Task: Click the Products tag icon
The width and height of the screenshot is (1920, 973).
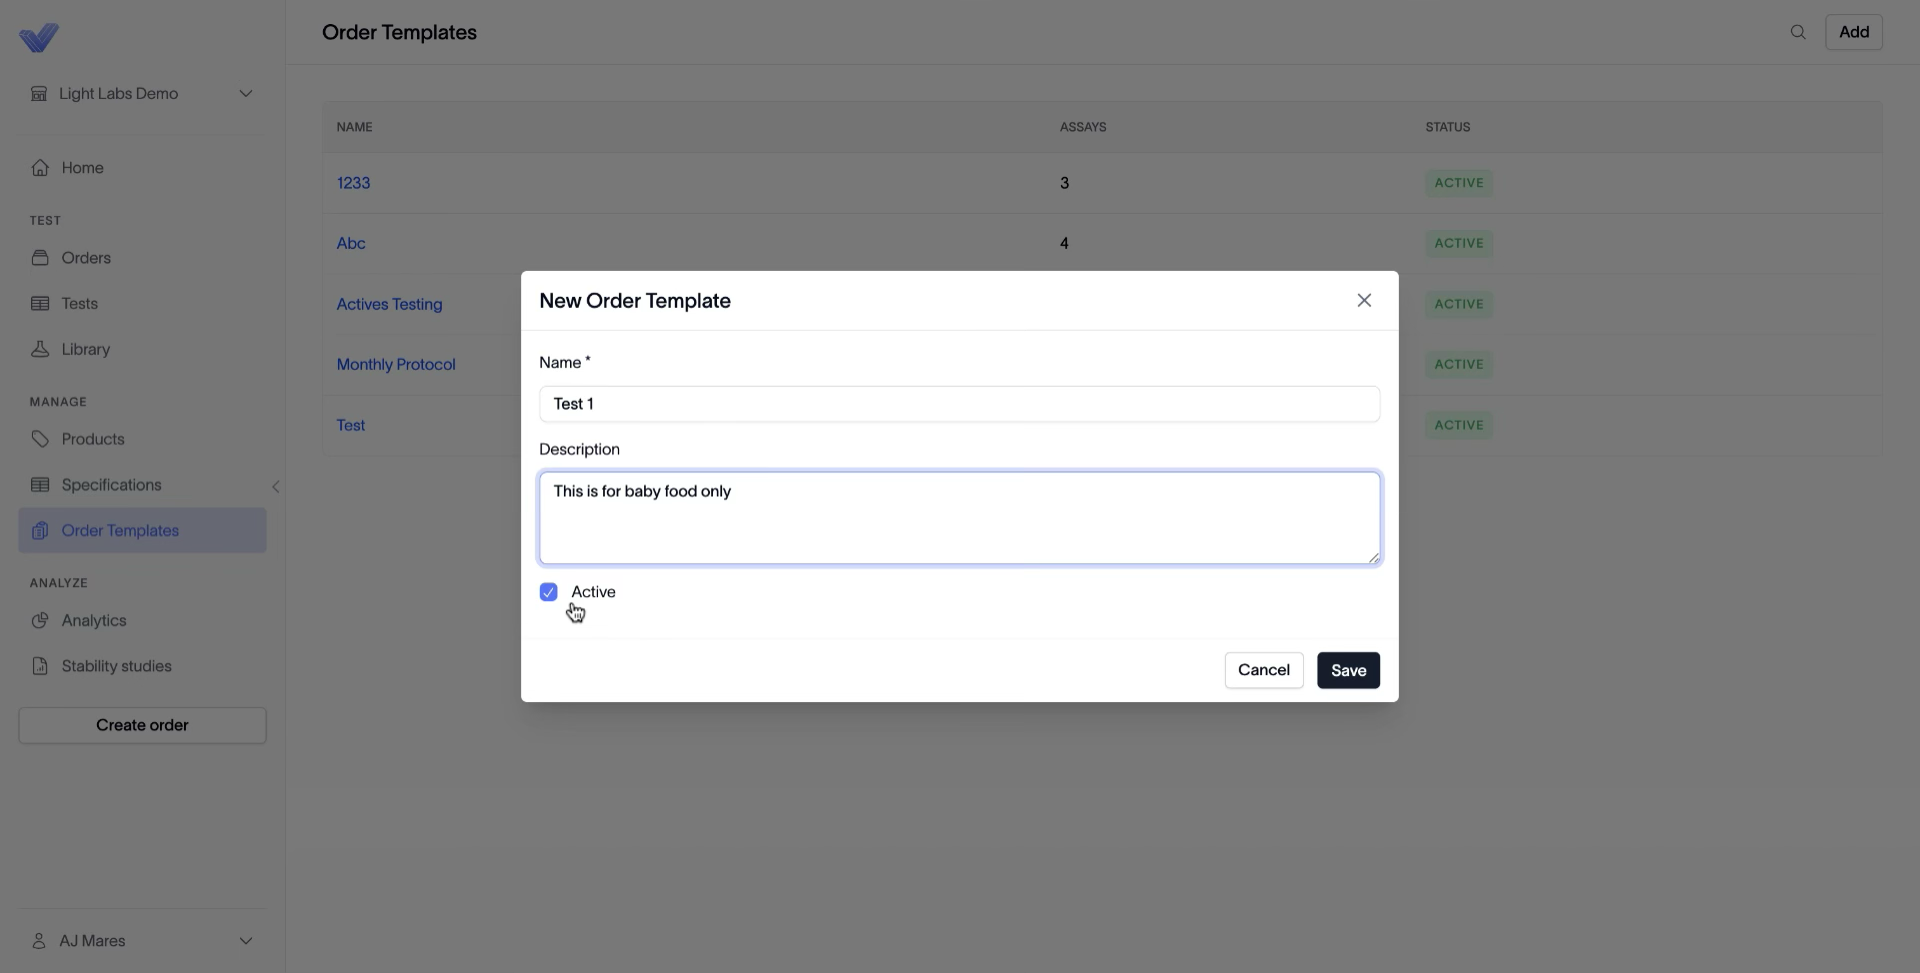Action: (x=40, y=439)
